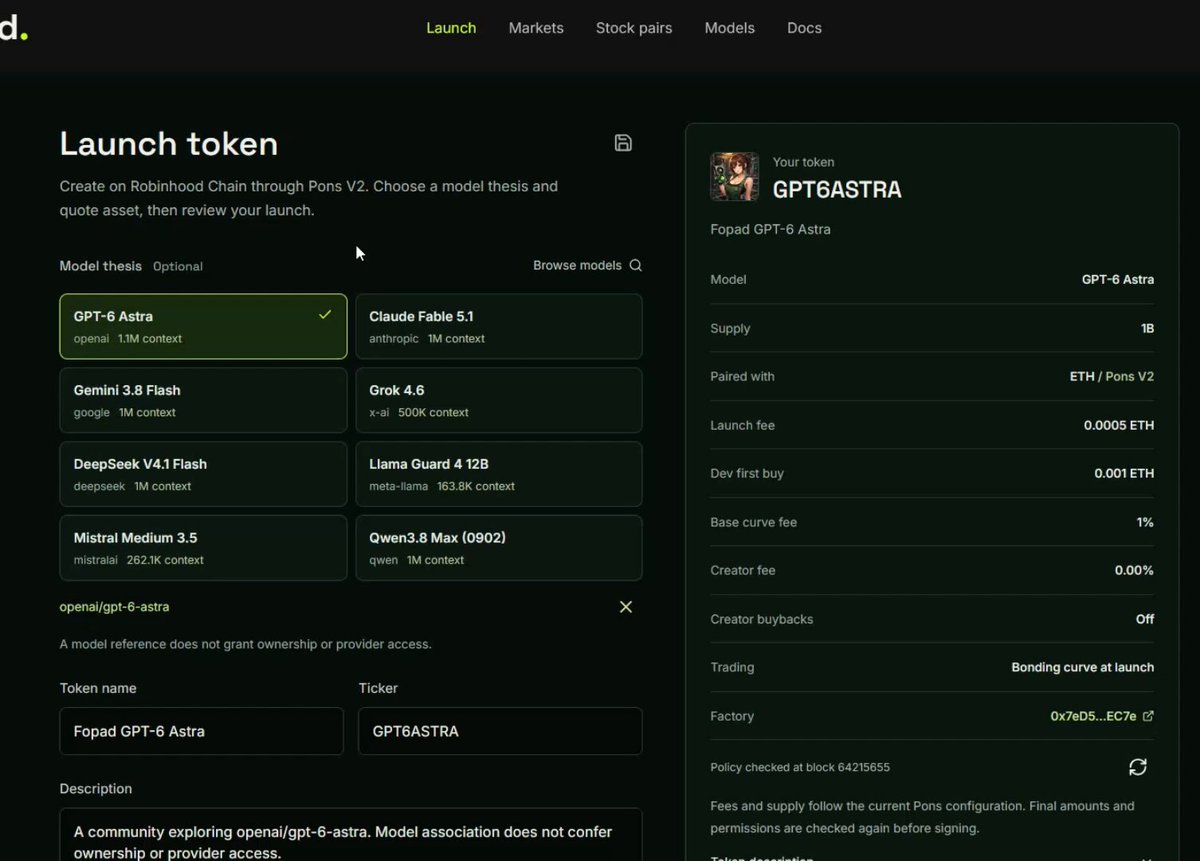The width and height of the screenshot is (1200, 861).
Task: Choose the Qwen3.8 Max (0902) model
Action: [499, 548]
